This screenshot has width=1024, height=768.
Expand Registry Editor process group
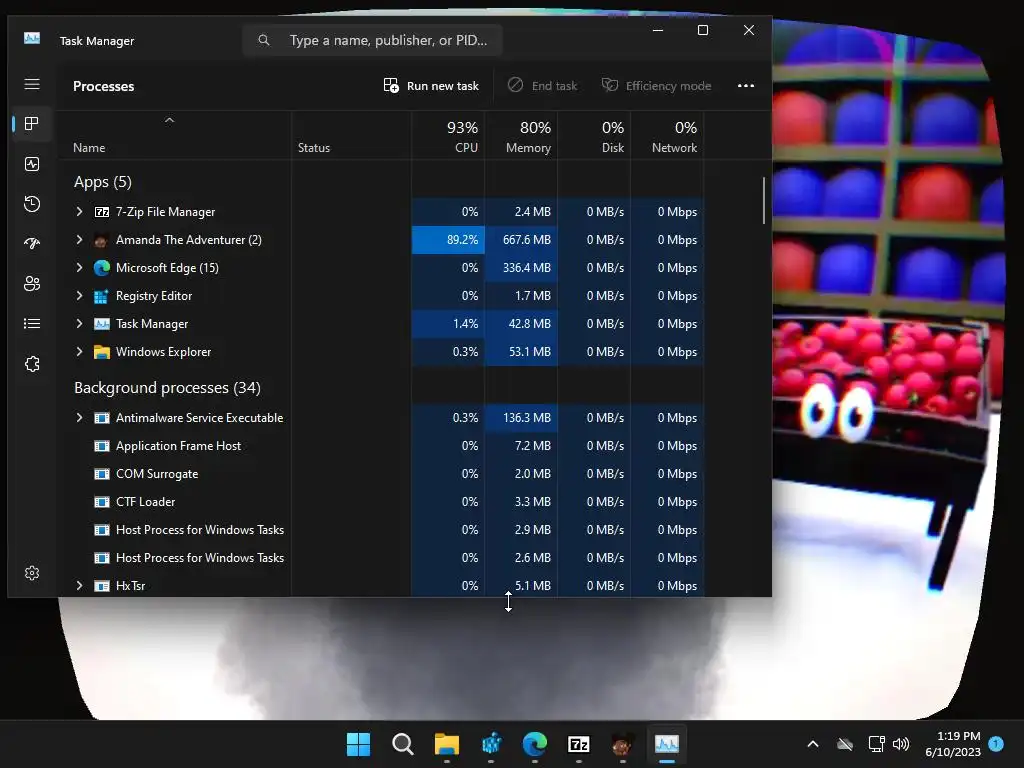[79, 296]
